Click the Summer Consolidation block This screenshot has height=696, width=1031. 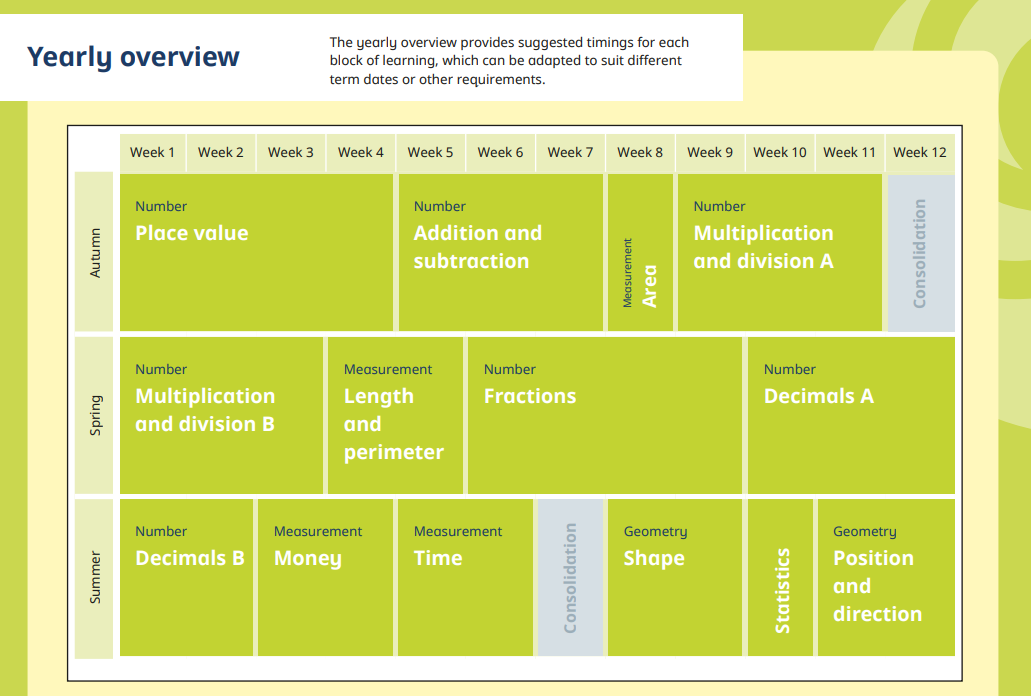[570, 577]
